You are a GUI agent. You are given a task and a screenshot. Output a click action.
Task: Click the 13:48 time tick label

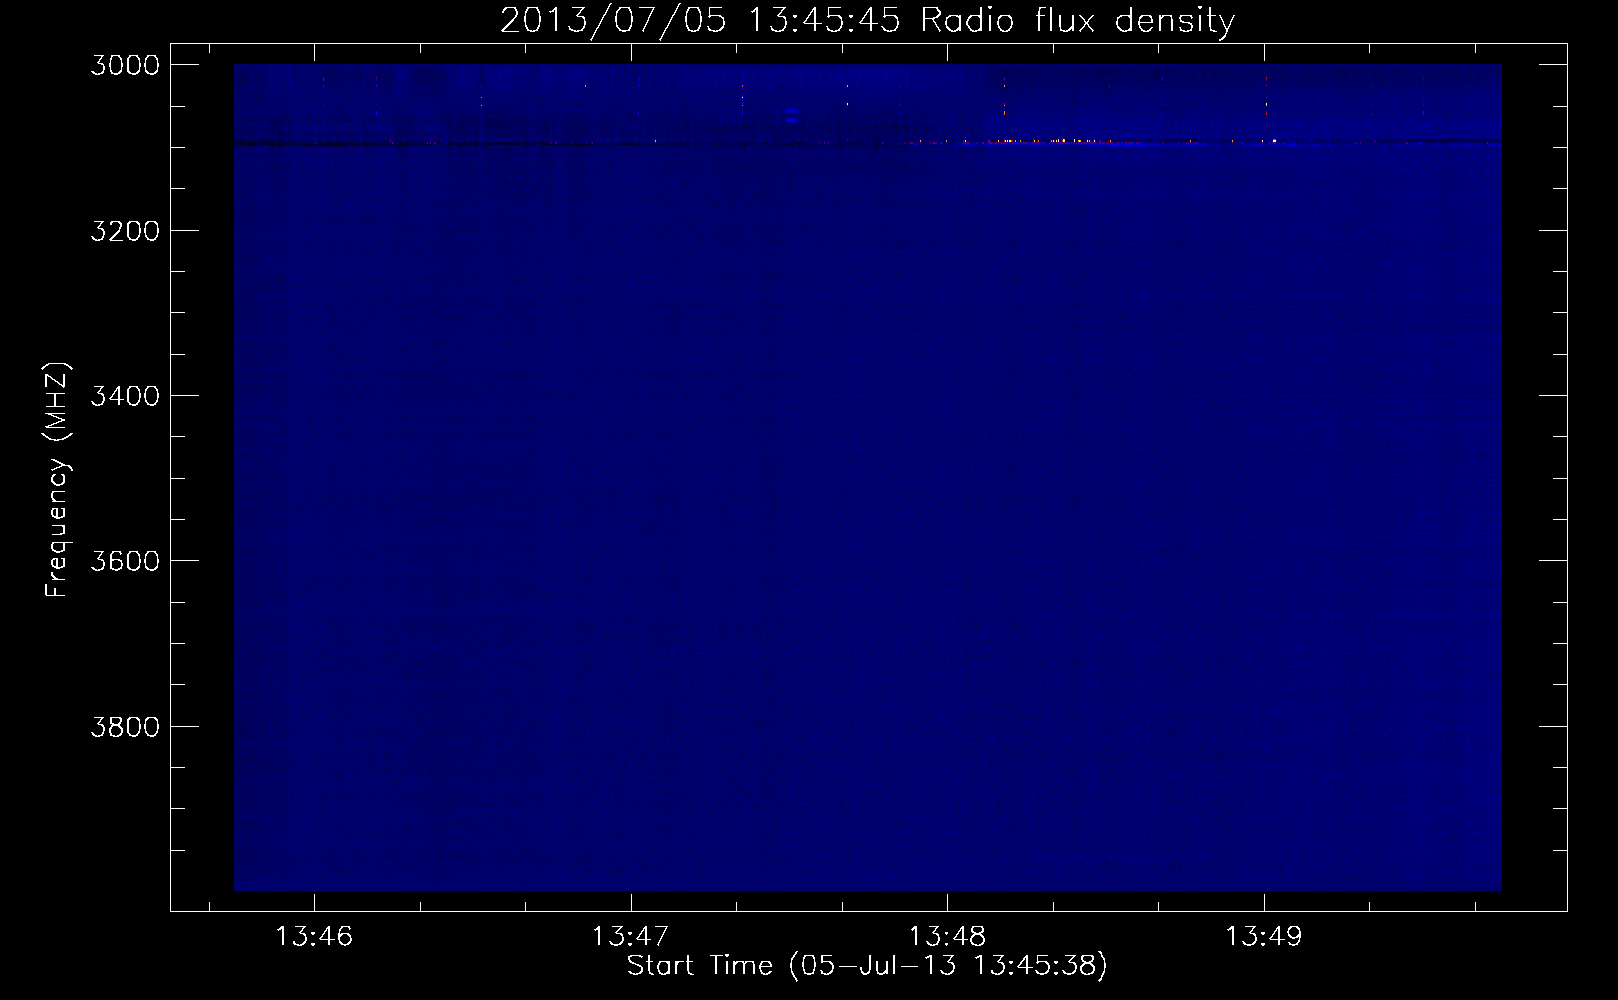click(x=947, y=937)
